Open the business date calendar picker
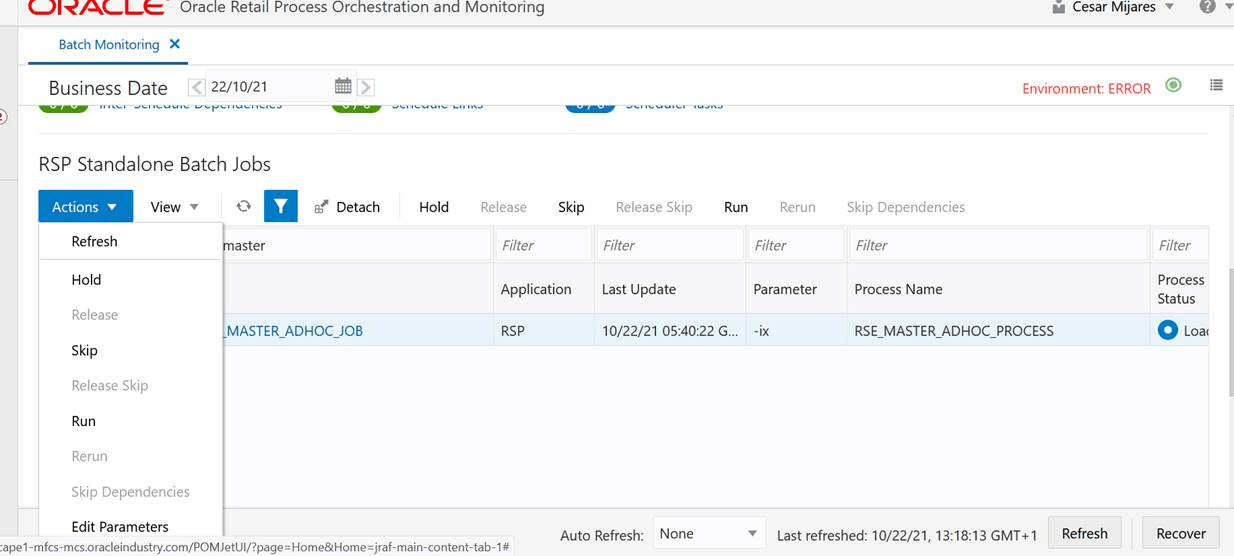This screenshot has height=556, width=1234. pos(343,86)
